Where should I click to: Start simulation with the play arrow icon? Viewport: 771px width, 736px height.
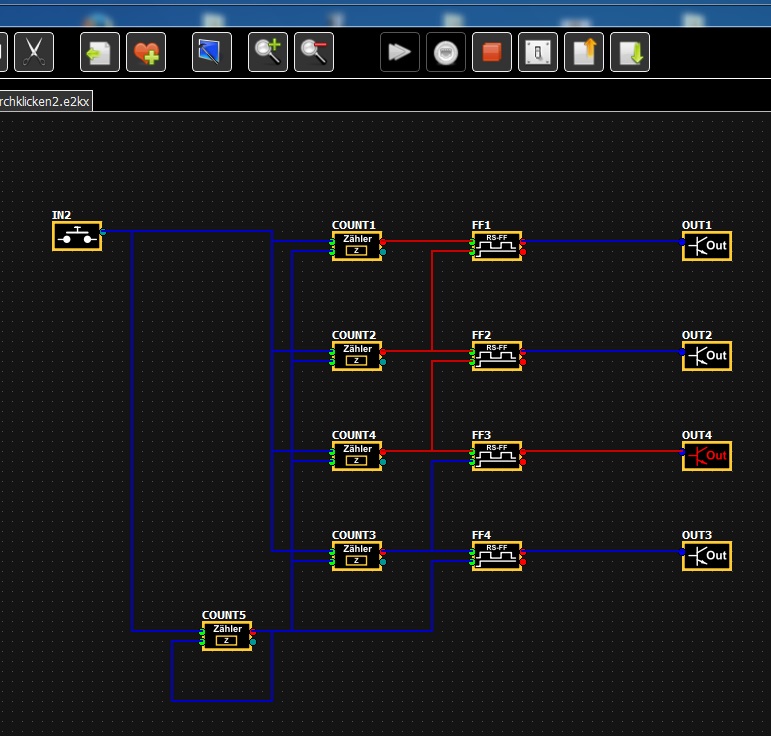[400, 52]
